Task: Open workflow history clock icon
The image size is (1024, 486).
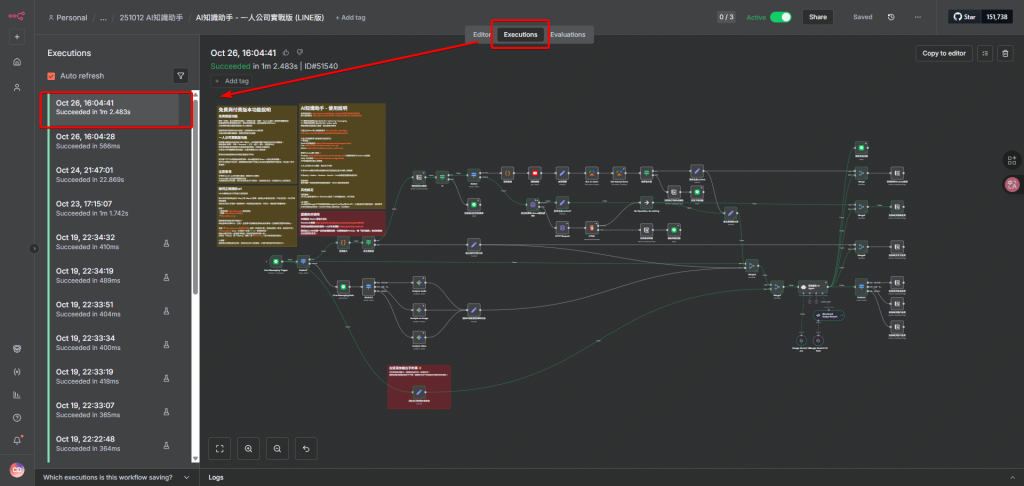Action: tap(891, 17)
